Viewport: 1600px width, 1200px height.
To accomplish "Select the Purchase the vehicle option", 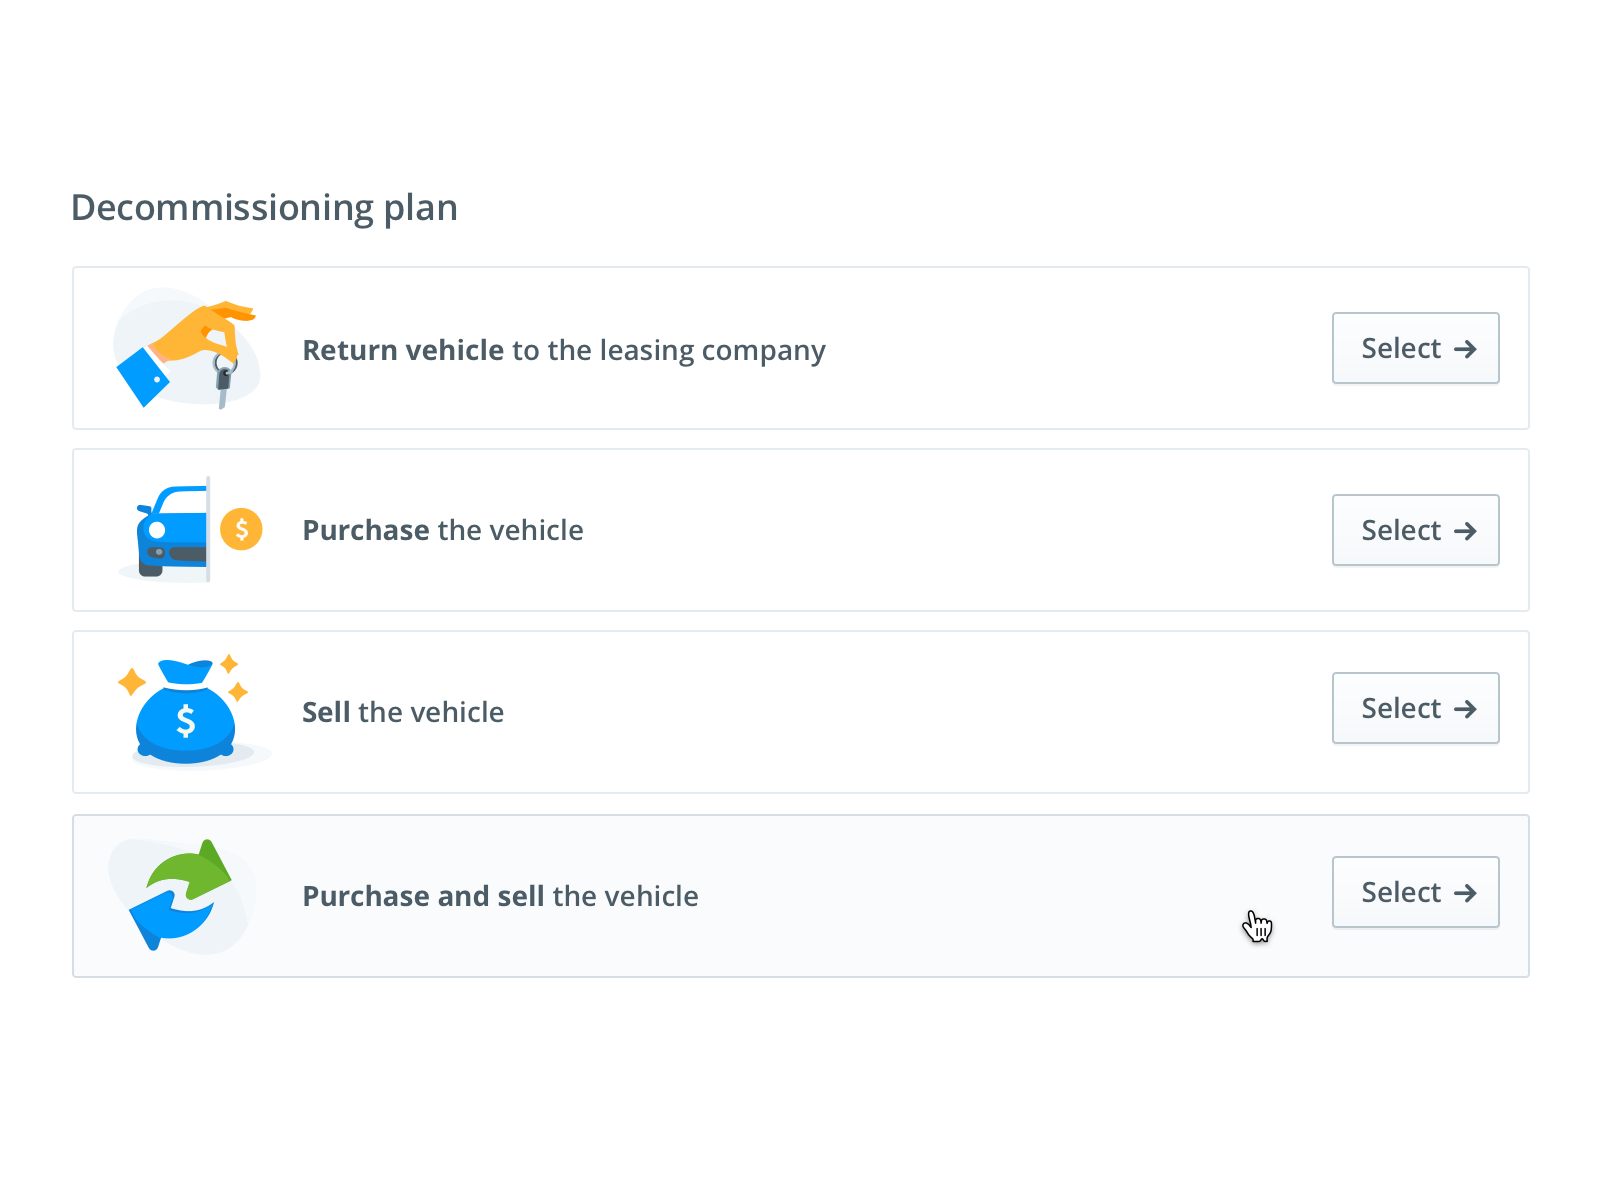I will pyautogui.click(x=1415, y=530).
